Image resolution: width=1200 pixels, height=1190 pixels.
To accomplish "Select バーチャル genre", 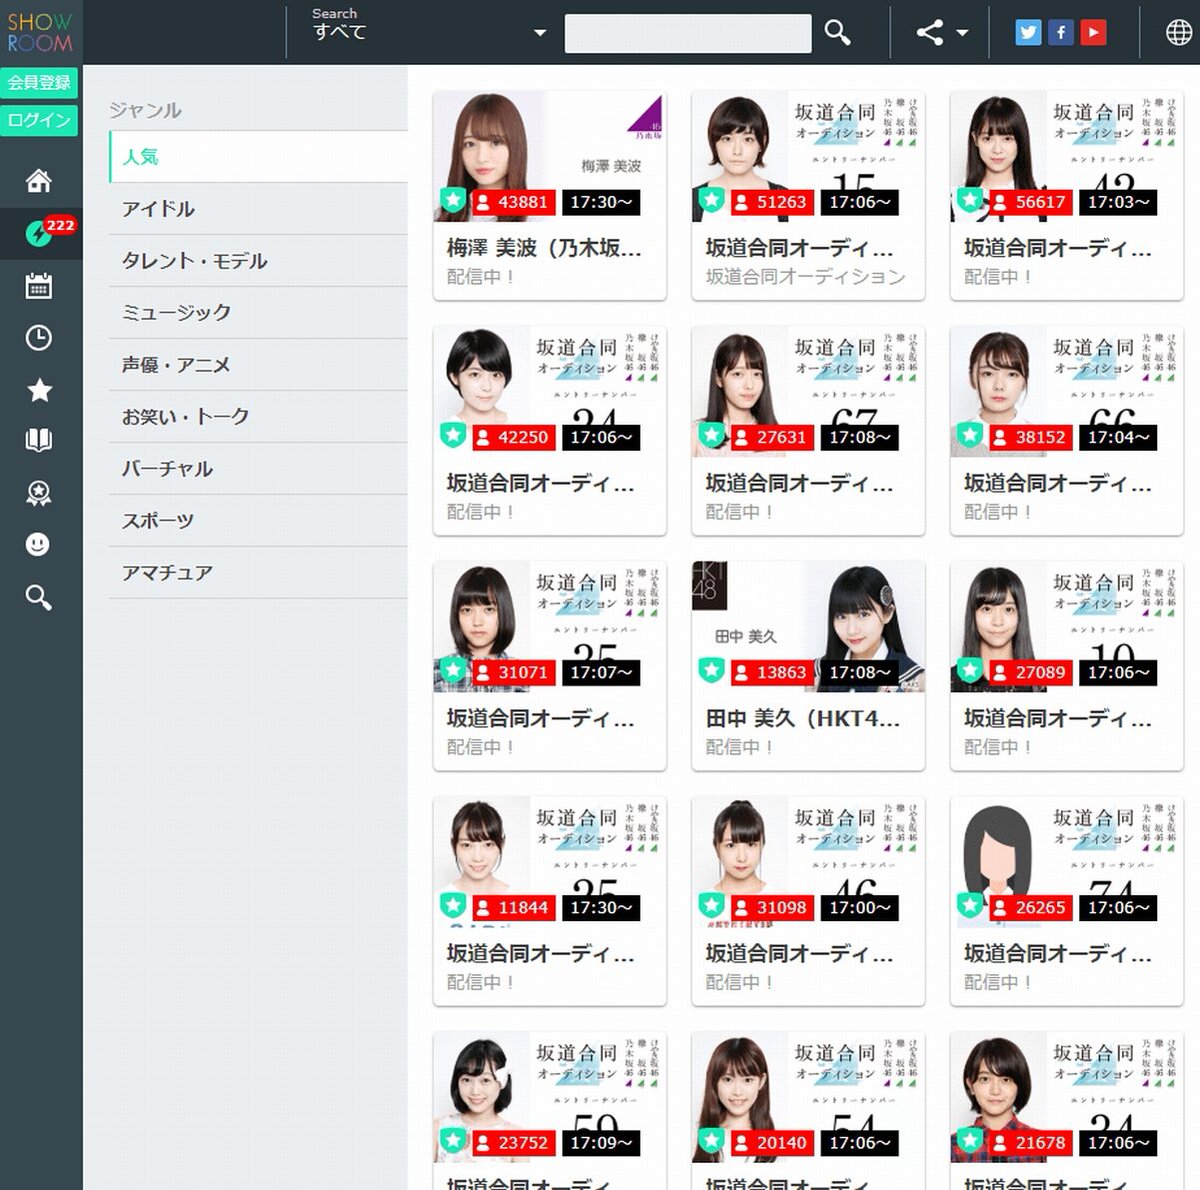I will (x=258, y=469).
